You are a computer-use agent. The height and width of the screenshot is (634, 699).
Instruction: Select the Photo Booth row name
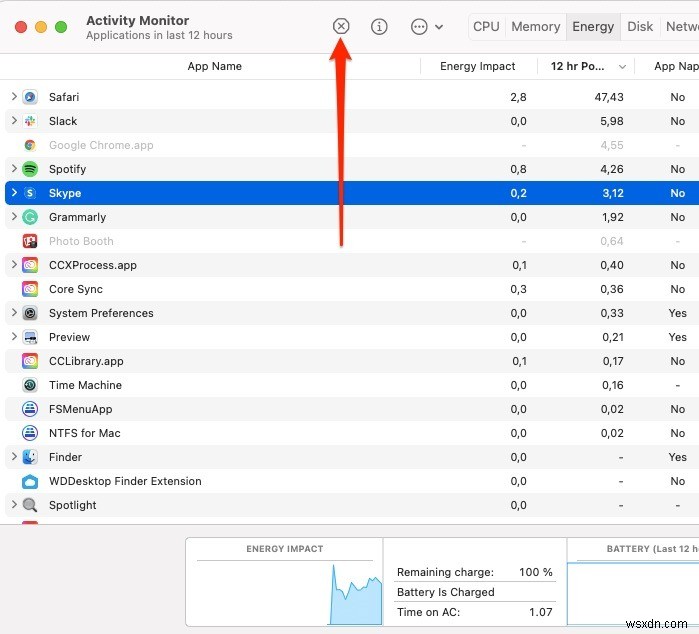tap(81, 241)
